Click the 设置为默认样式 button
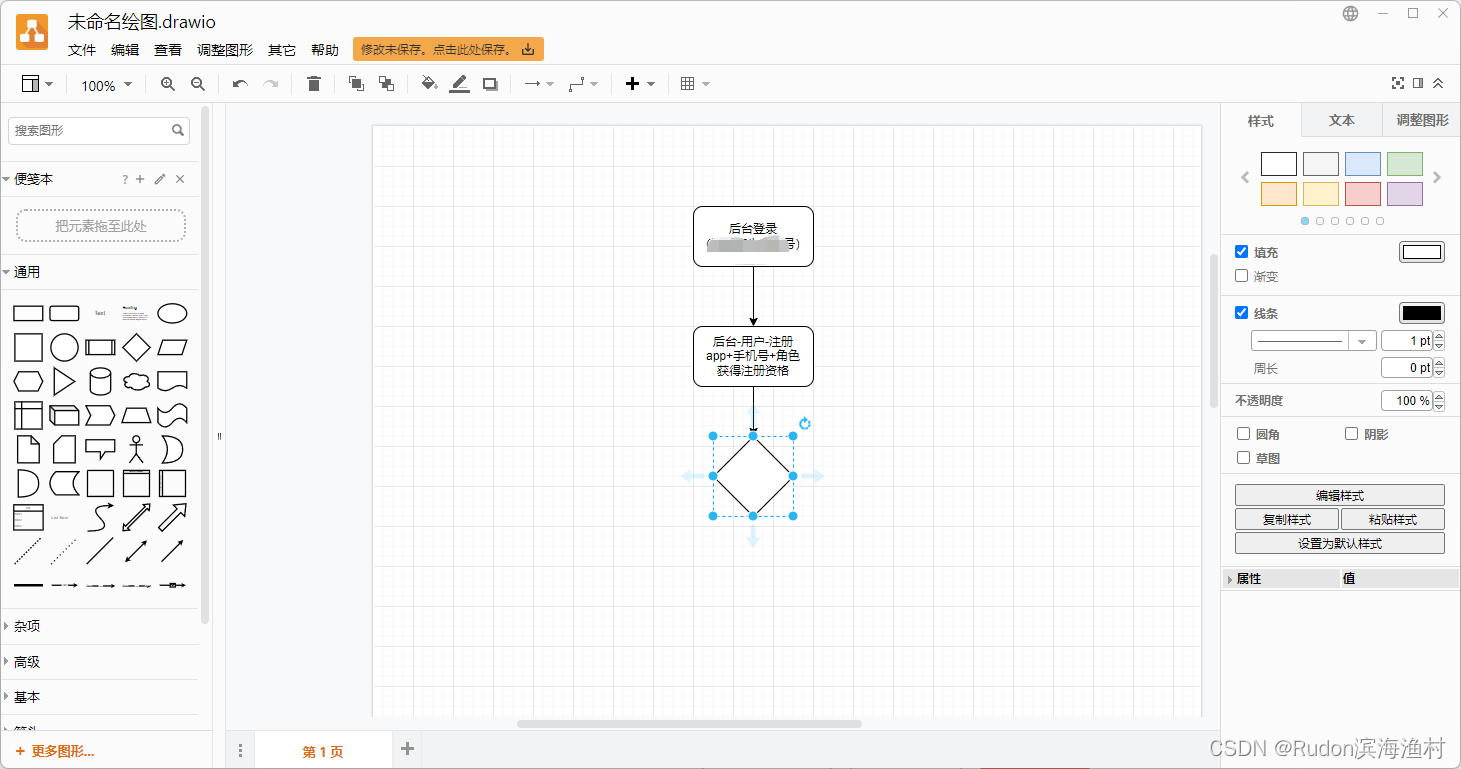Image resolution: width=1461 pixels, height=769 pixels. click(x=1340, y=543)
